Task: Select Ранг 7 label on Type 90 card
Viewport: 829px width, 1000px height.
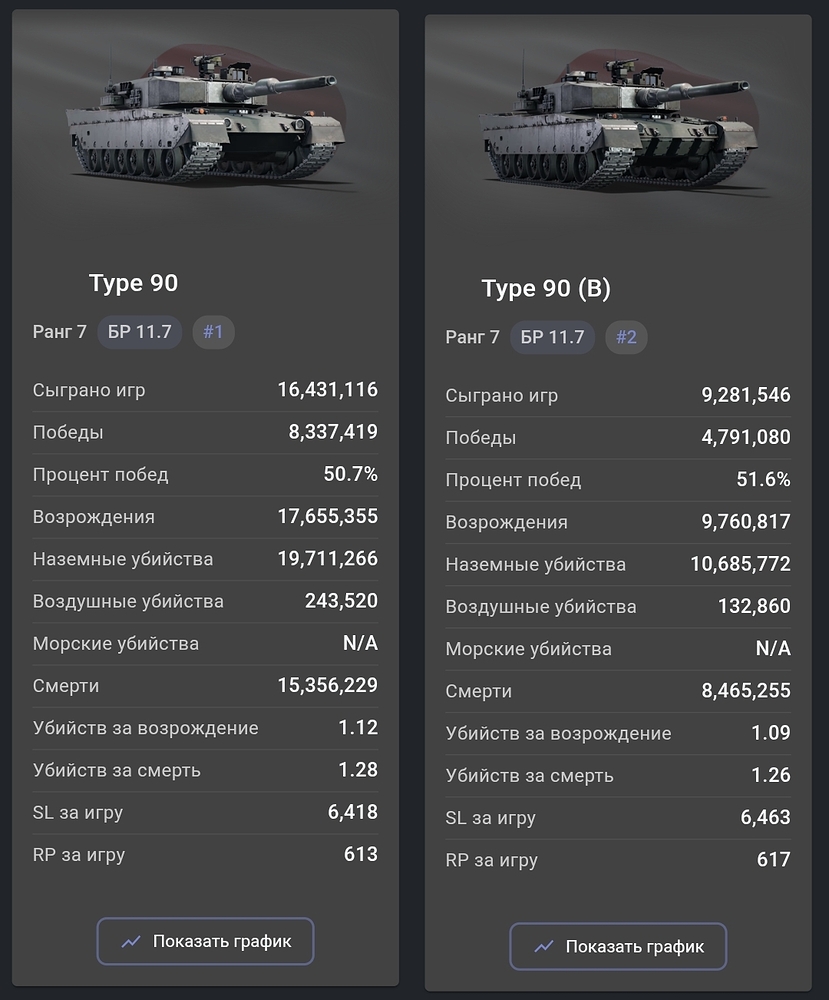Action: [x=59, y=332]
